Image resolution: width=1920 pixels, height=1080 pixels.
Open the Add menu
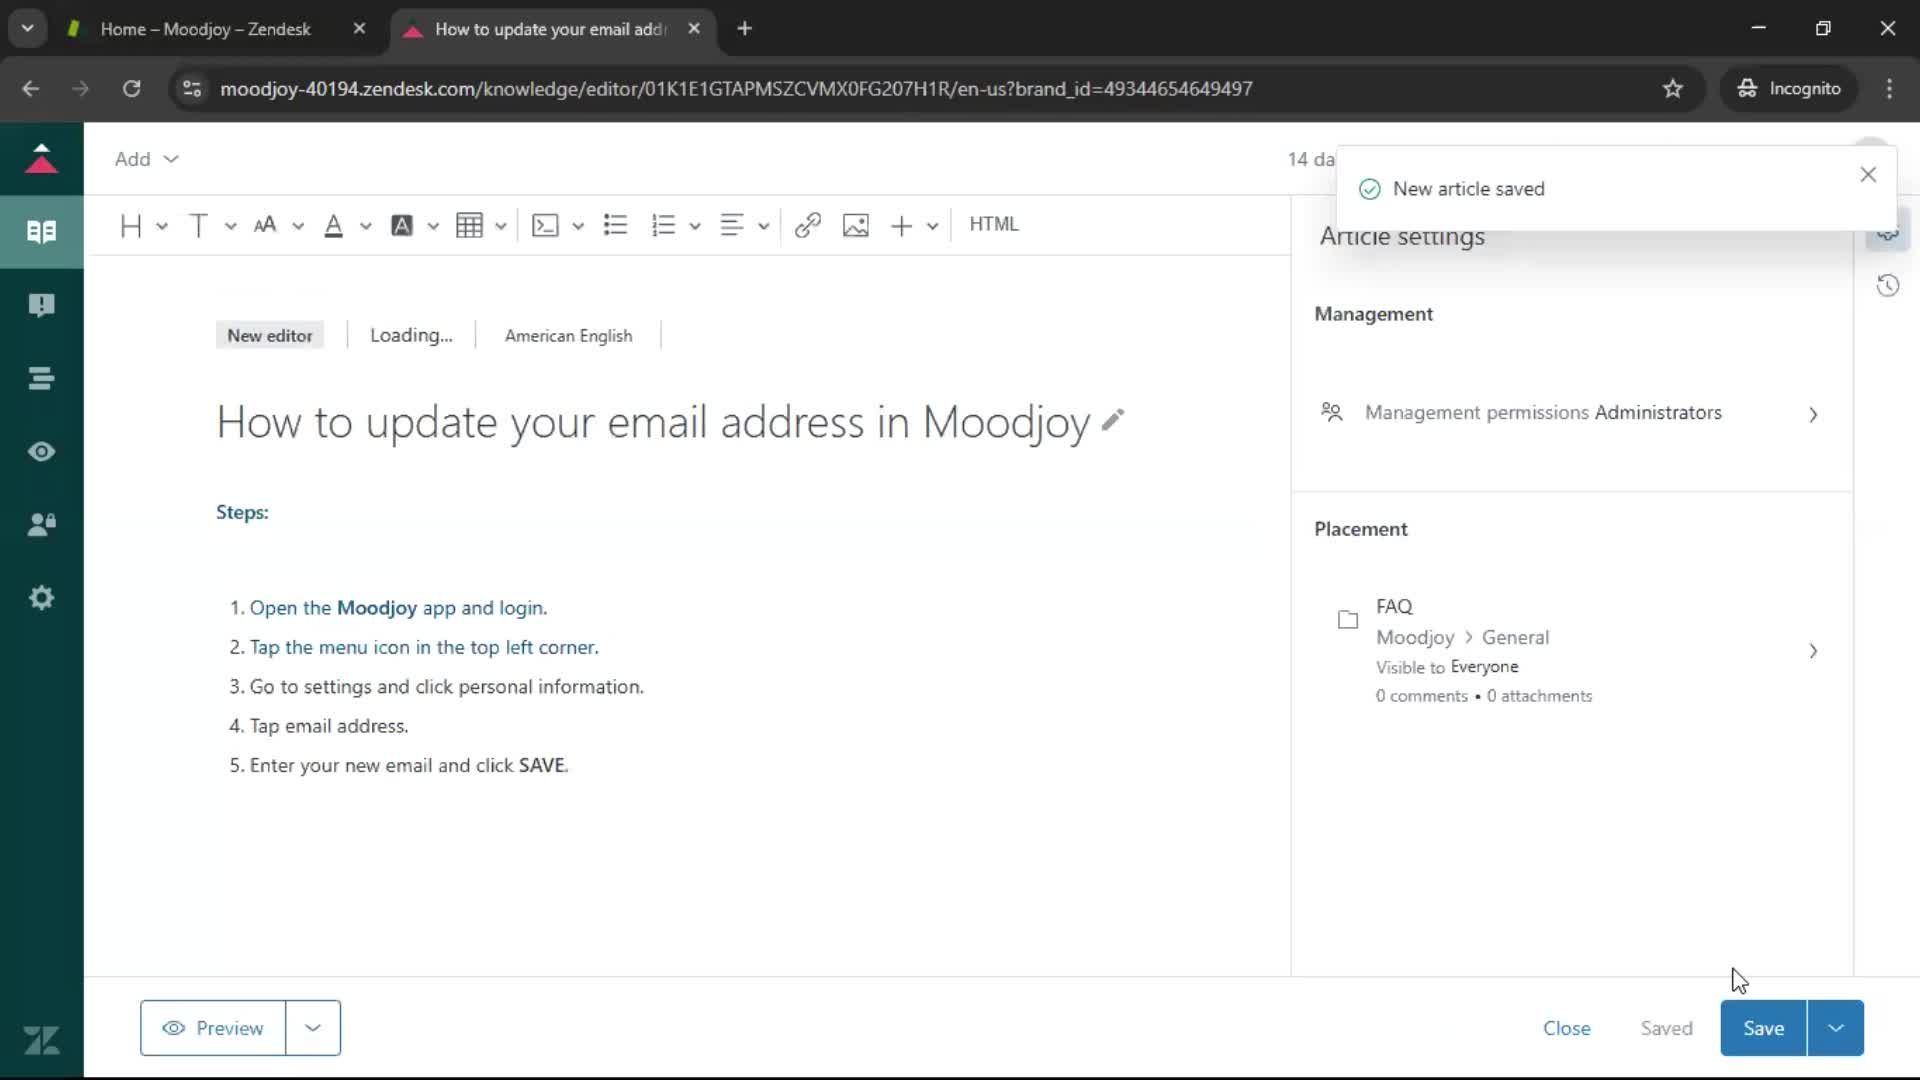coord(146,159)
